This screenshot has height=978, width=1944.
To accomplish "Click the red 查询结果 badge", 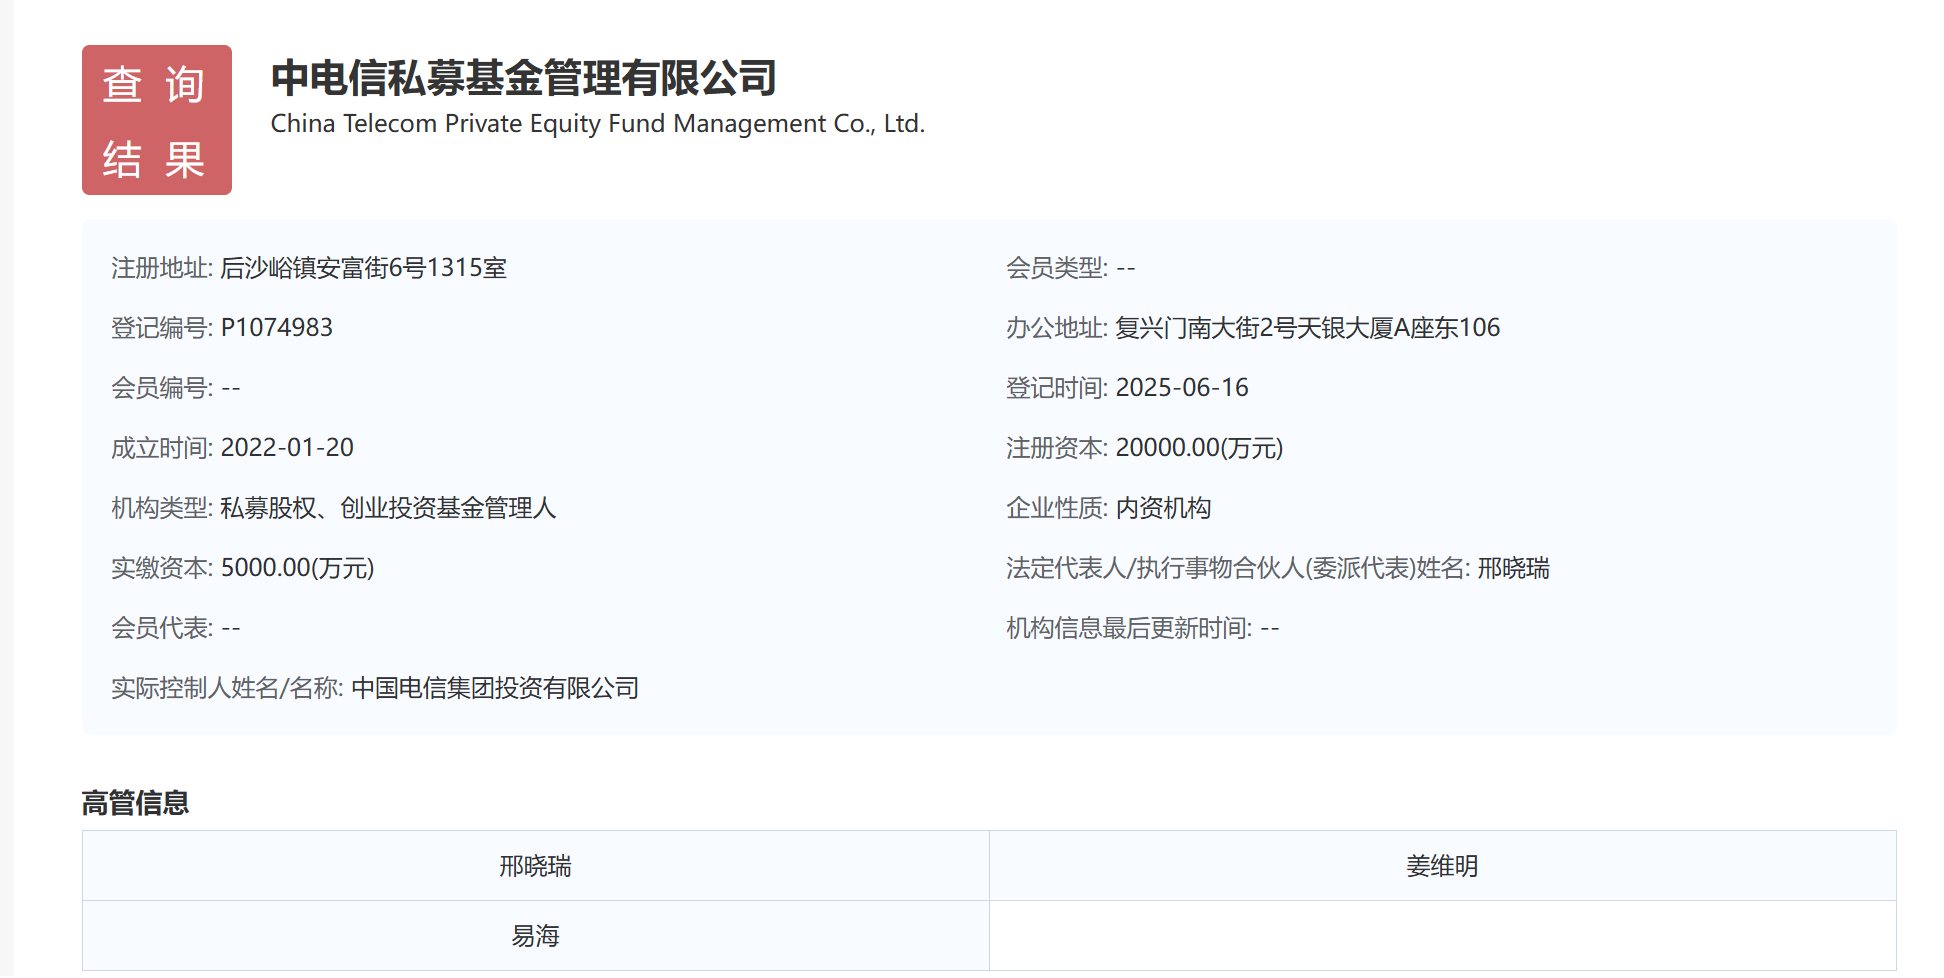I will click(x=157, y=120).
